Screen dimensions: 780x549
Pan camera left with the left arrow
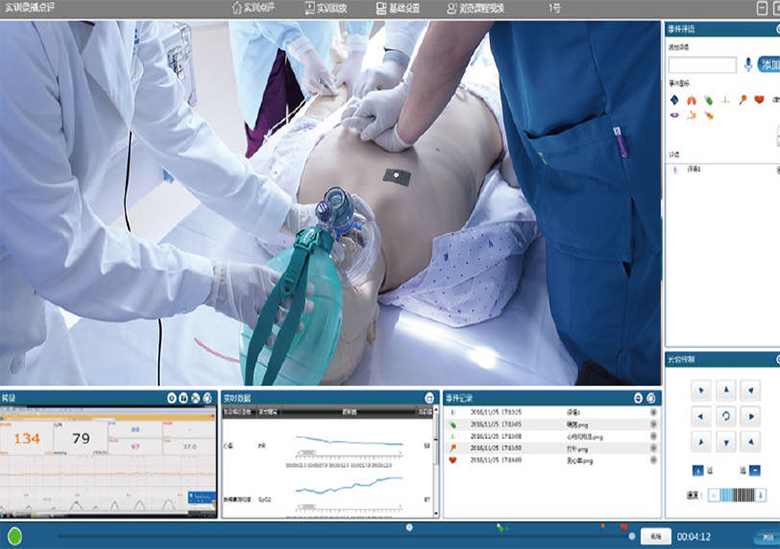click(700, 416)
